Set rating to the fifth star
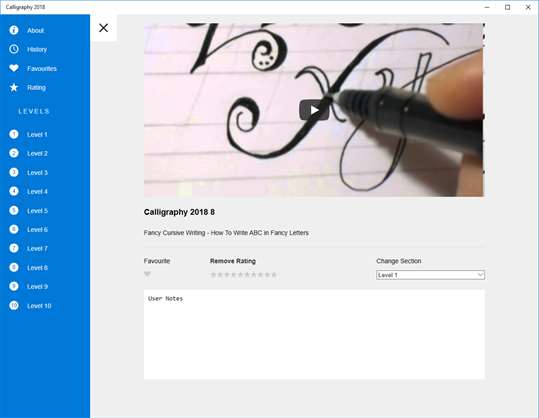Image resolution: width=539 pixels, height=418 pixels. point(241,275)
